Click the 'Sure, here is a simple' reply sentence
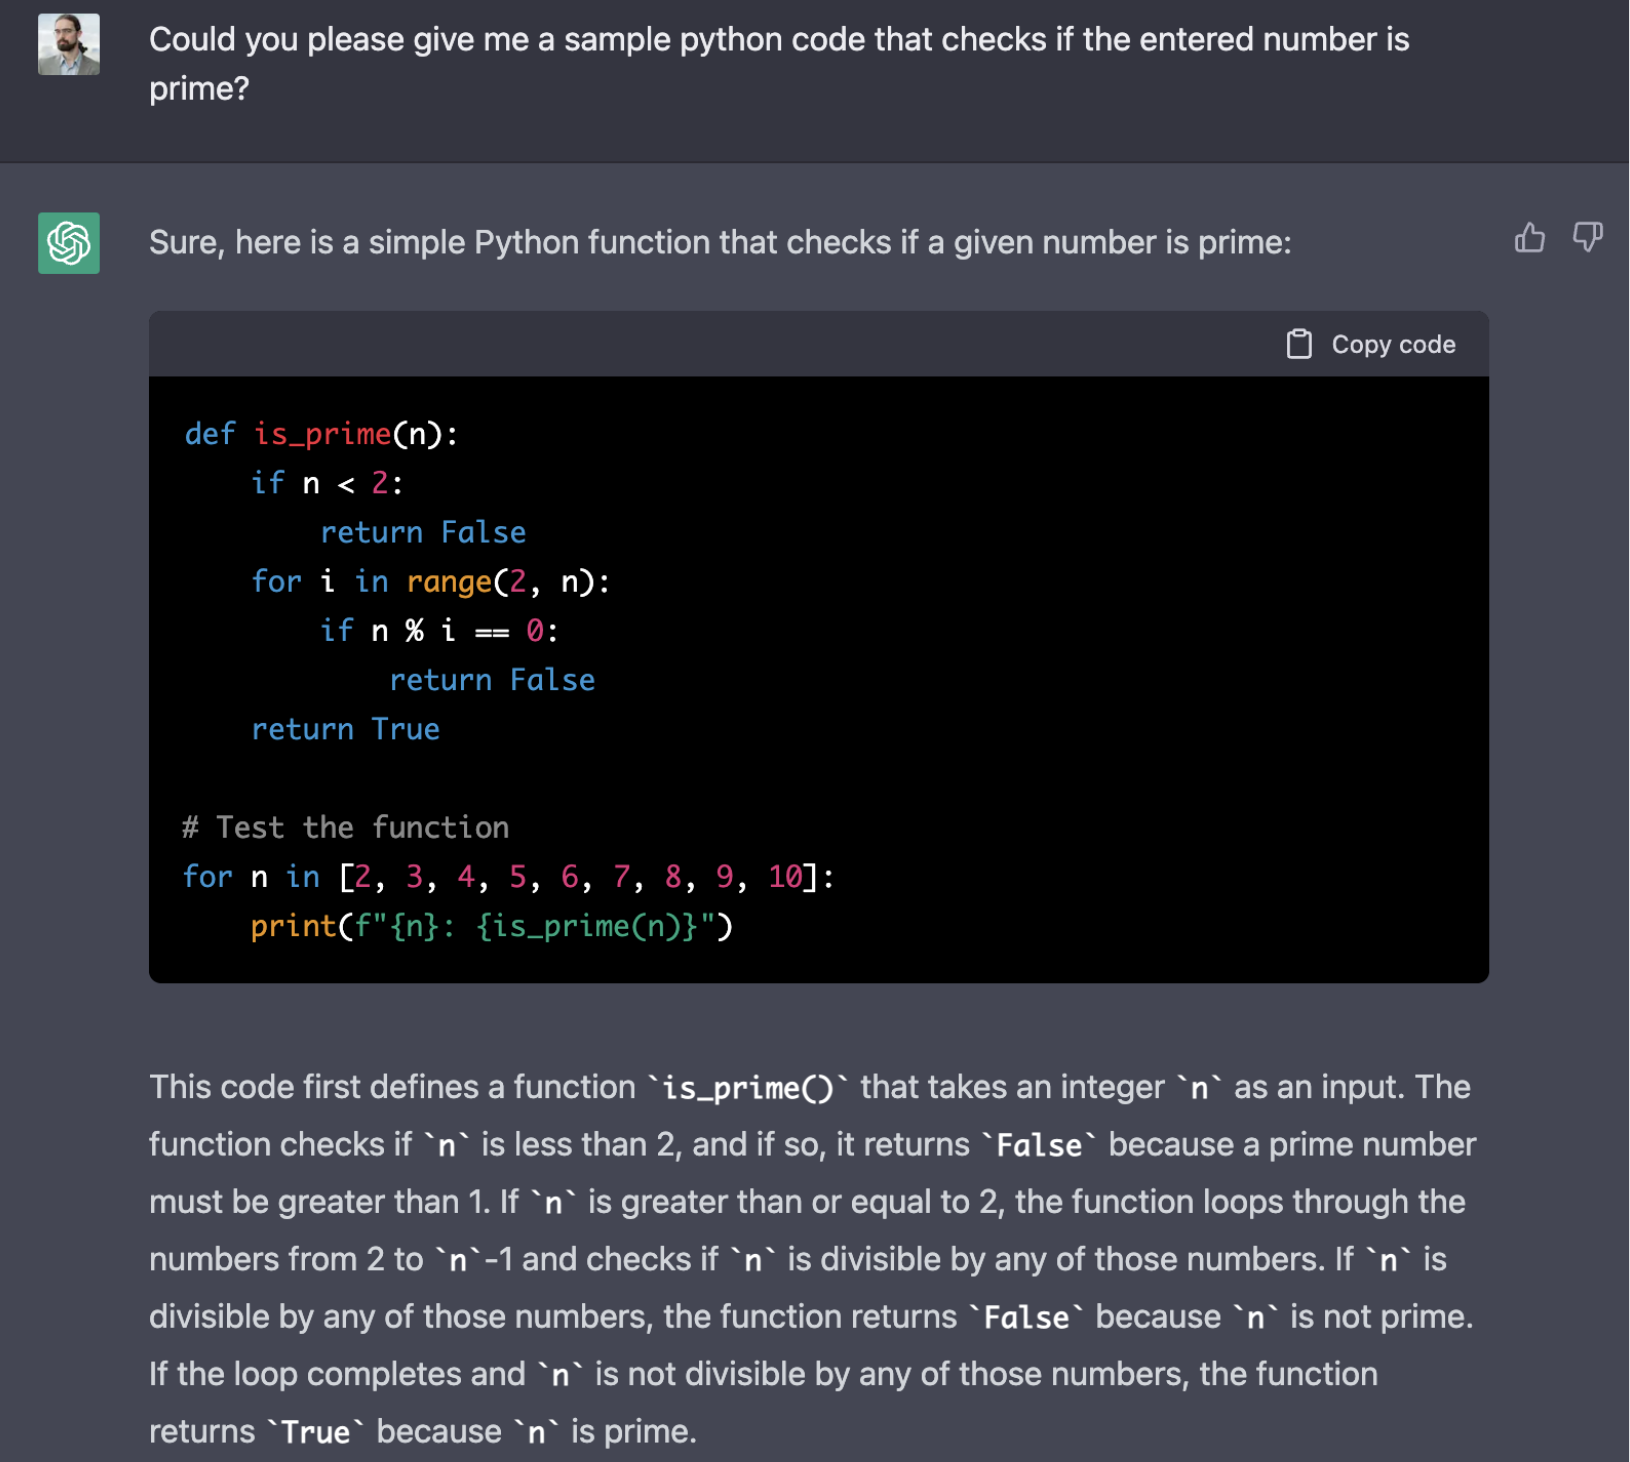 pyautogui.click(x=720, y=242)
